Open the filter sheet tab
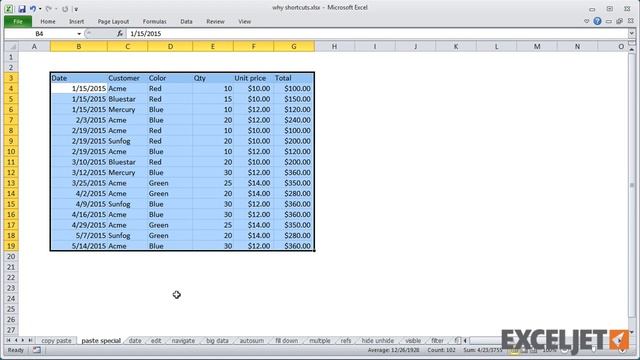 coord(437,340)
